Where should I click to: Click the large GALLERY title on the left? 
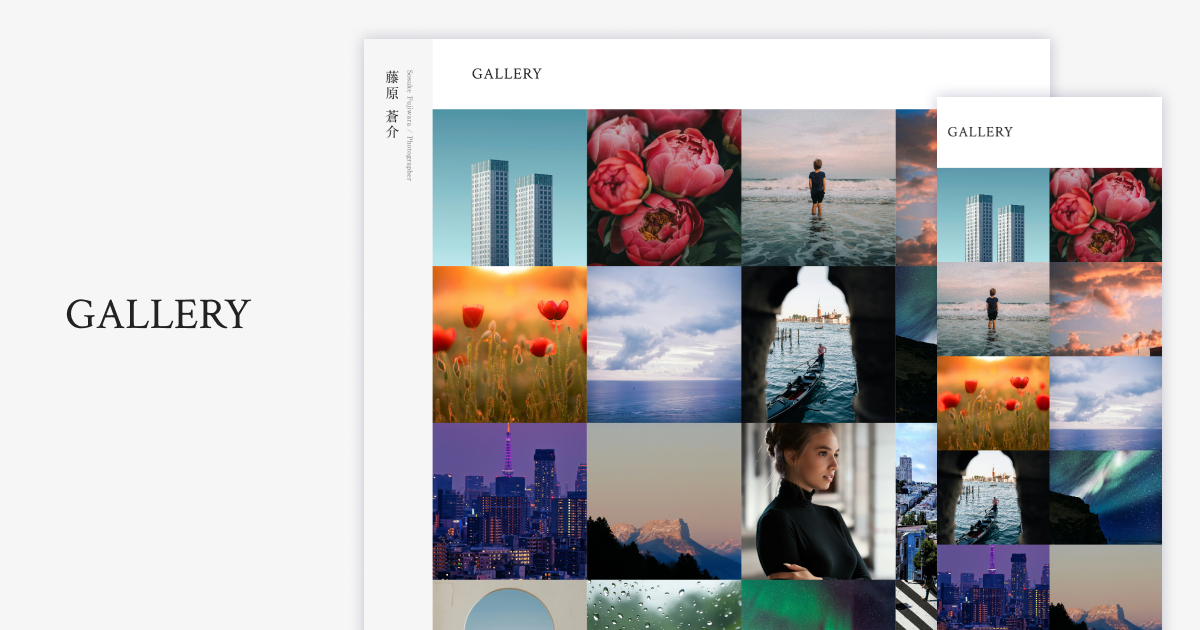pyautogui.click(x=158, y=314)
